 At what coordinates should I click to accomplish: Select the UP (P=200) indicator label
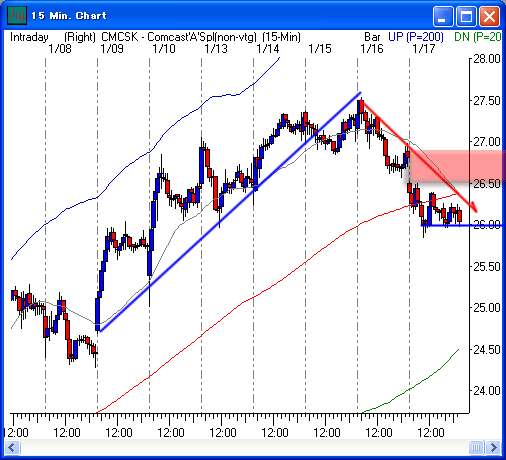tap(416, 37)
